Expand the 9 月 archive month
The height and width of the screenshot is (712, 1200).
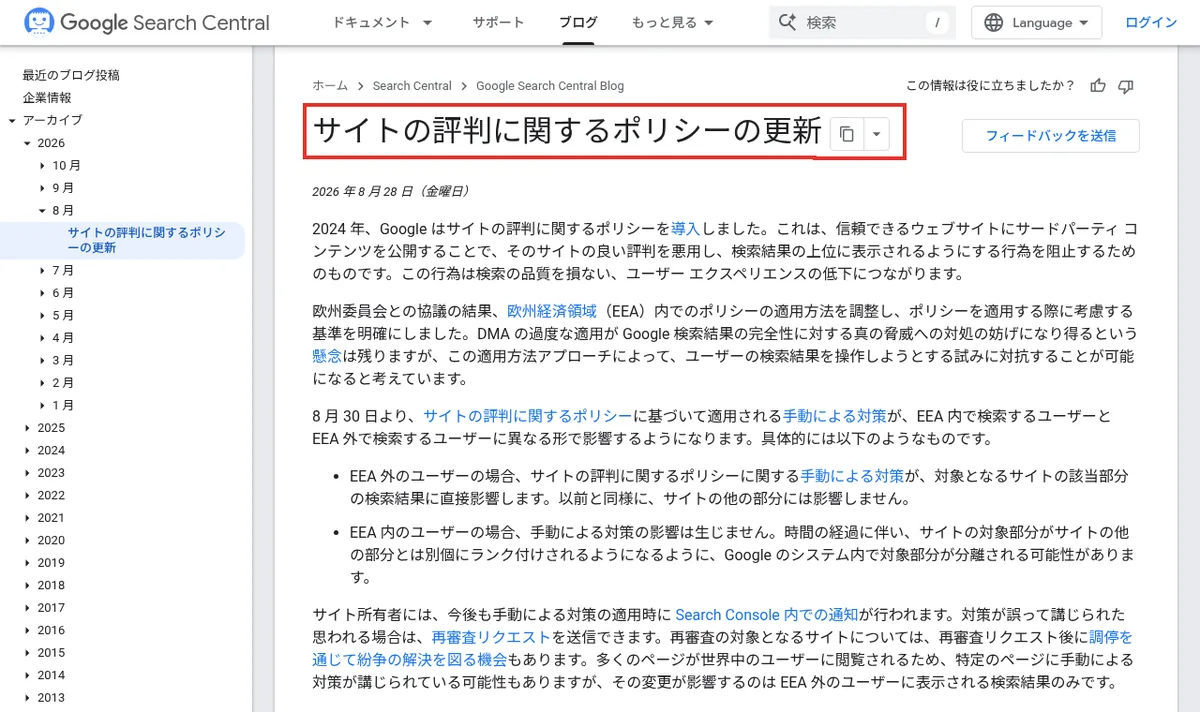[42, 188]
